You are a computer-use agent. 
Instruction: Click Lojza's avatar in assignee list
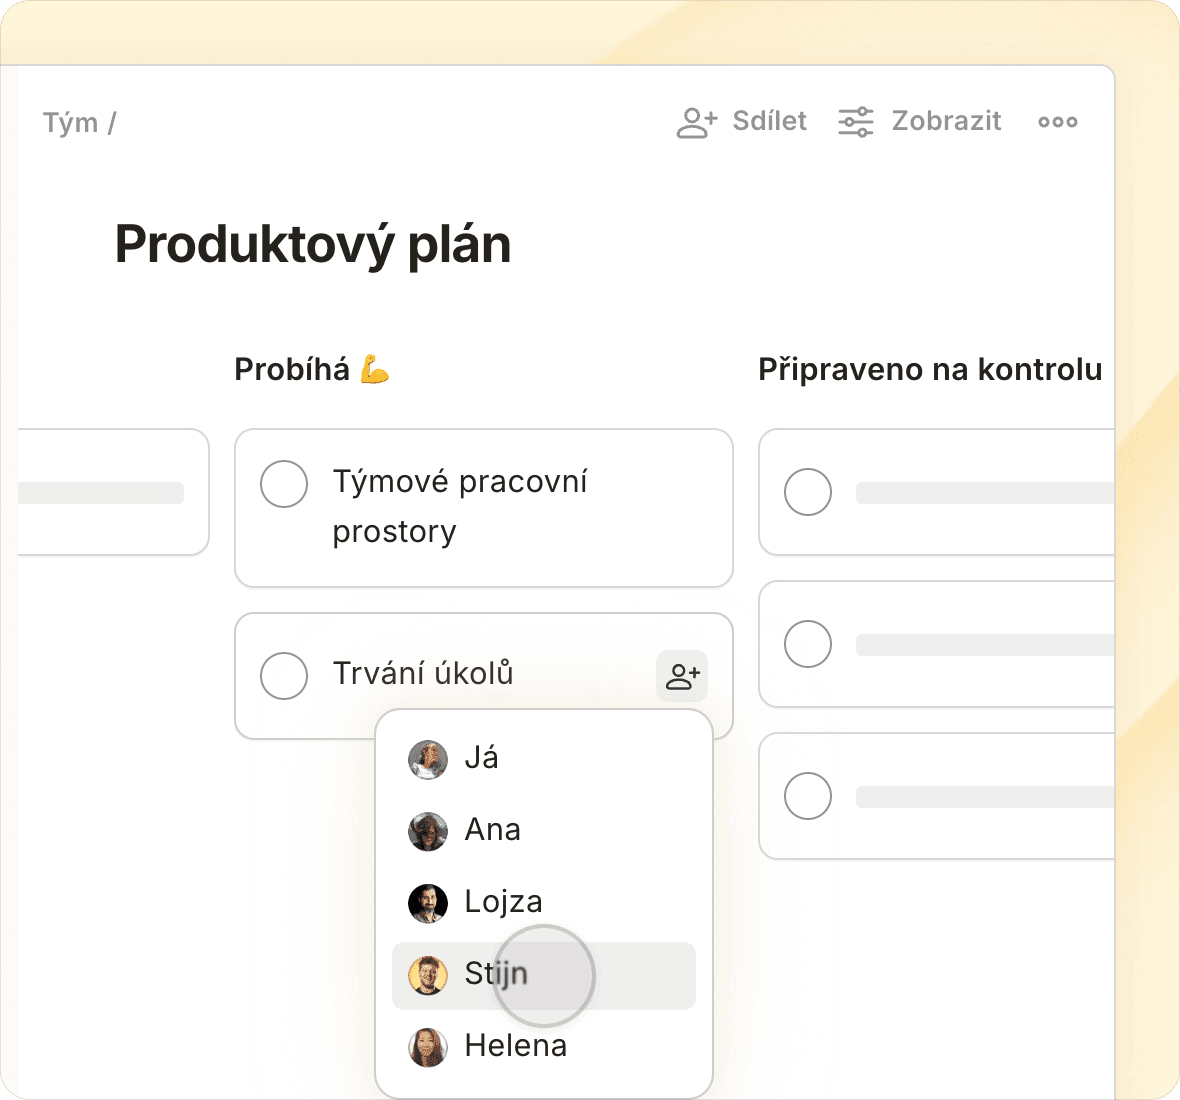[428, 903]
